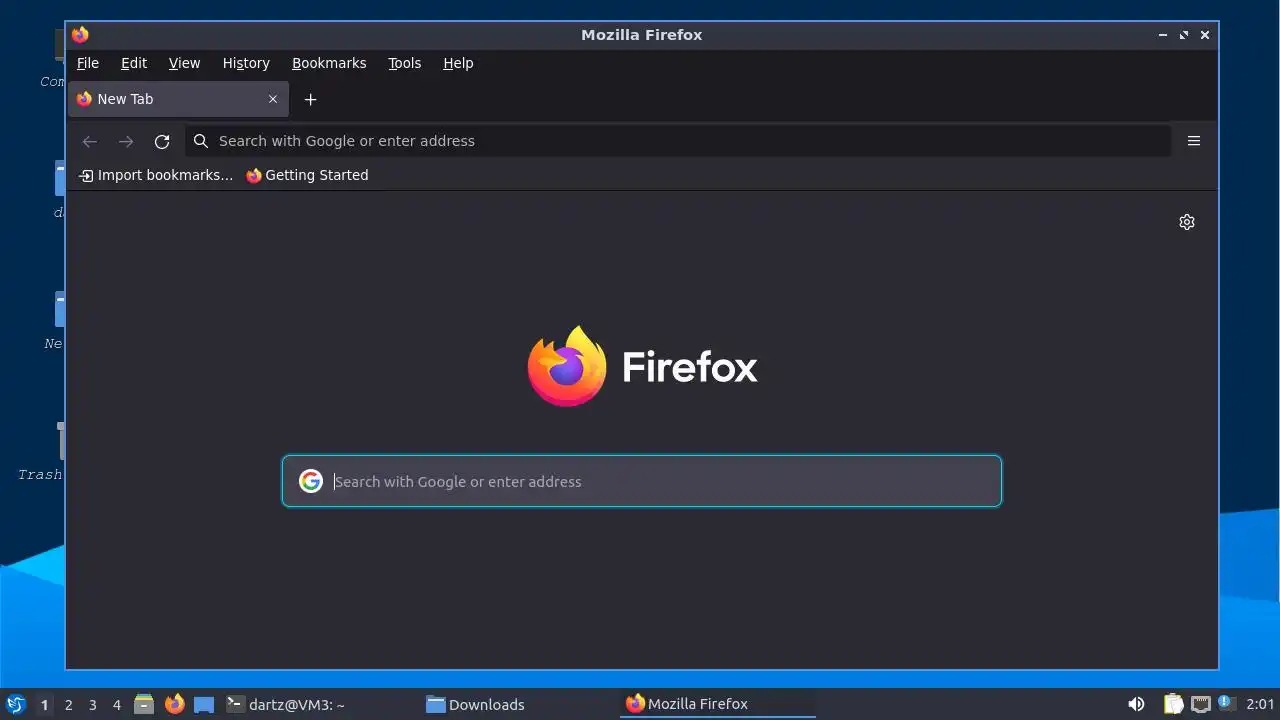Click the magnifier icon in address bar

[x=201, y=141]
